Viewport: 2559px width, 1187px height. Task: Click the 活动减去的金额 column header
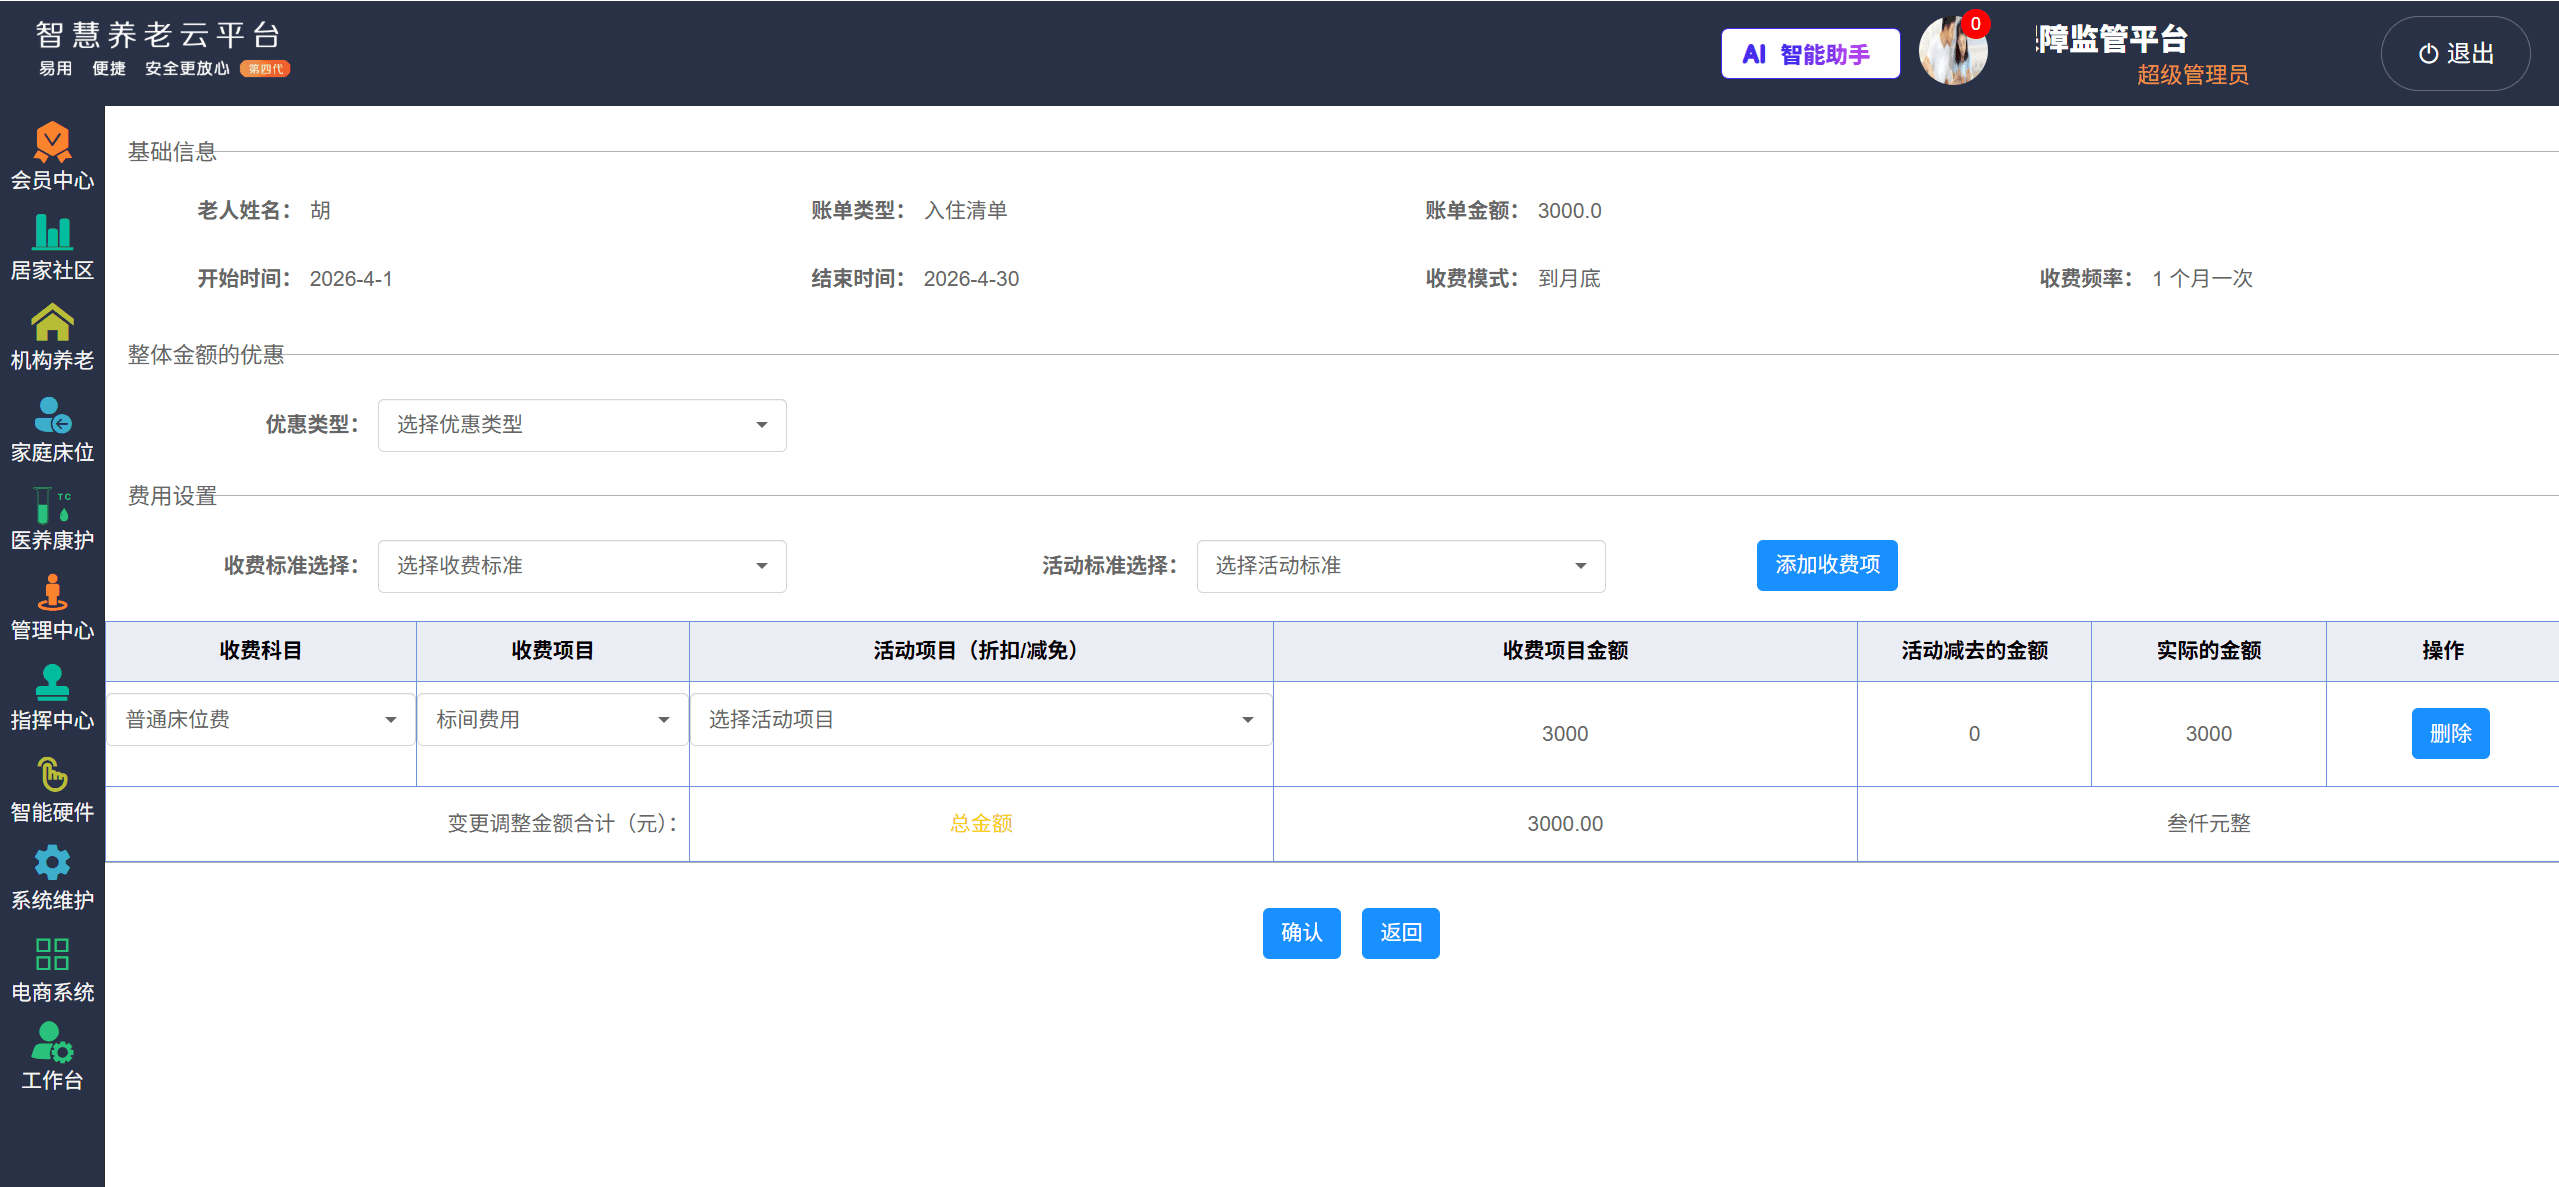pyautogui.click(x=1974, y=651)
